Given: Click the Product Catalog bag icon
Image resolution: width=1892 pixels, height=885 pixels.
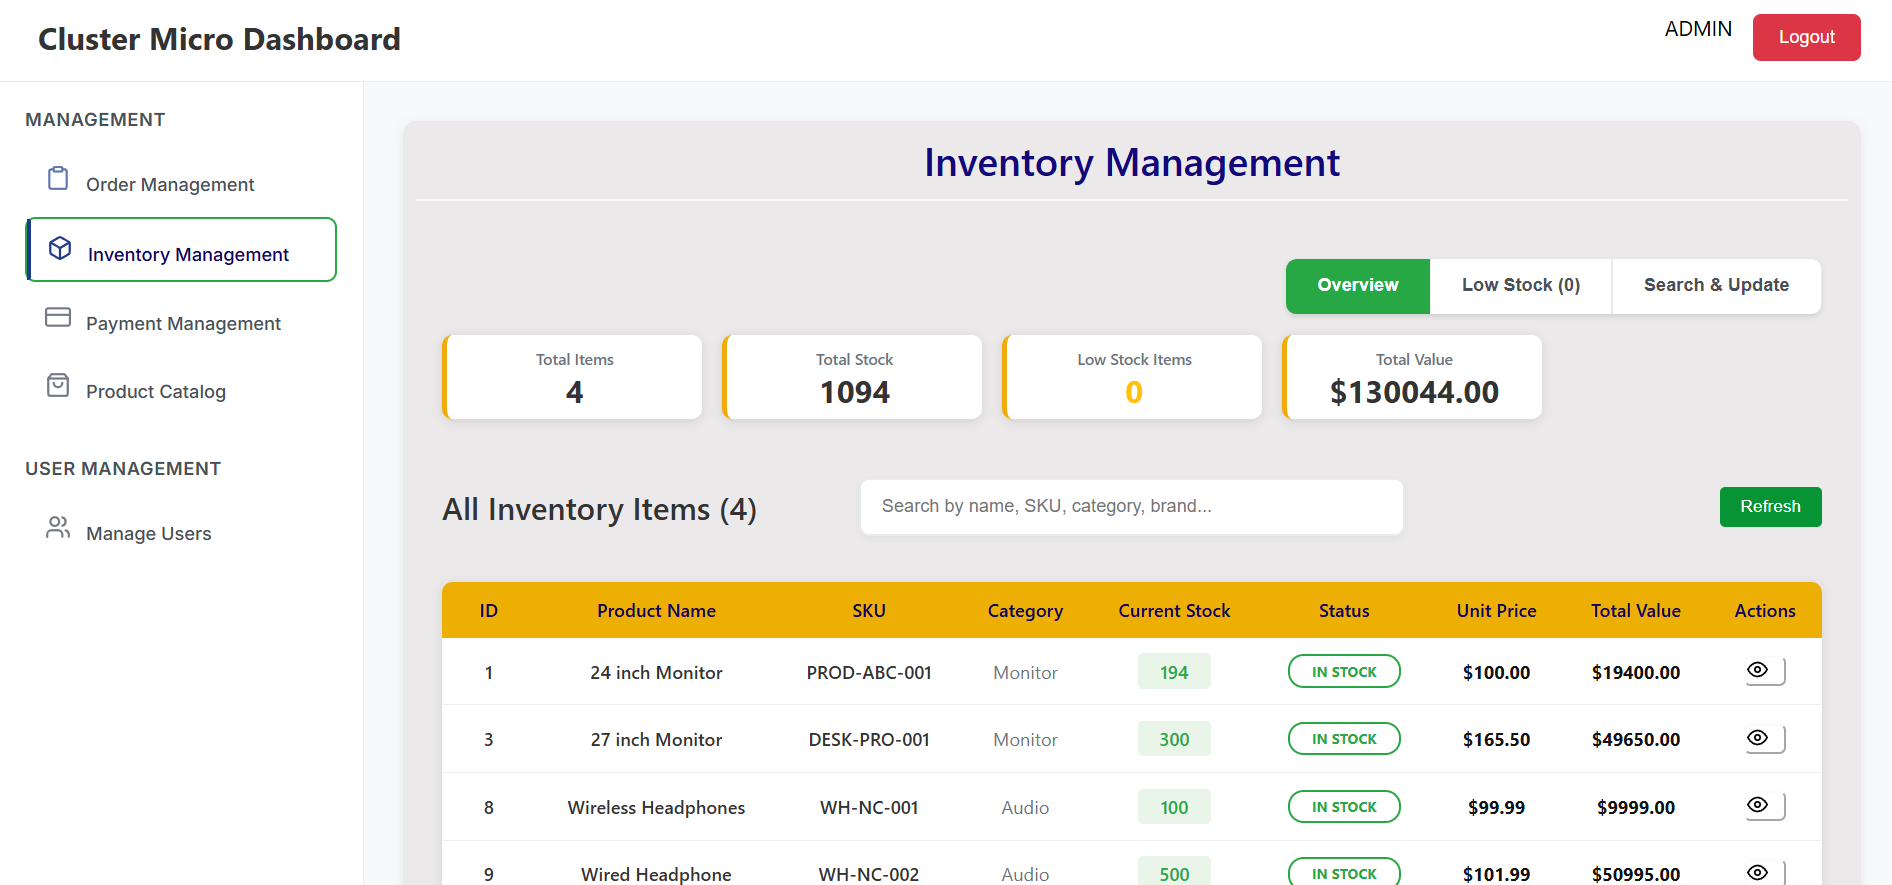Looking at the screenshot, I should tap(58, 386).
